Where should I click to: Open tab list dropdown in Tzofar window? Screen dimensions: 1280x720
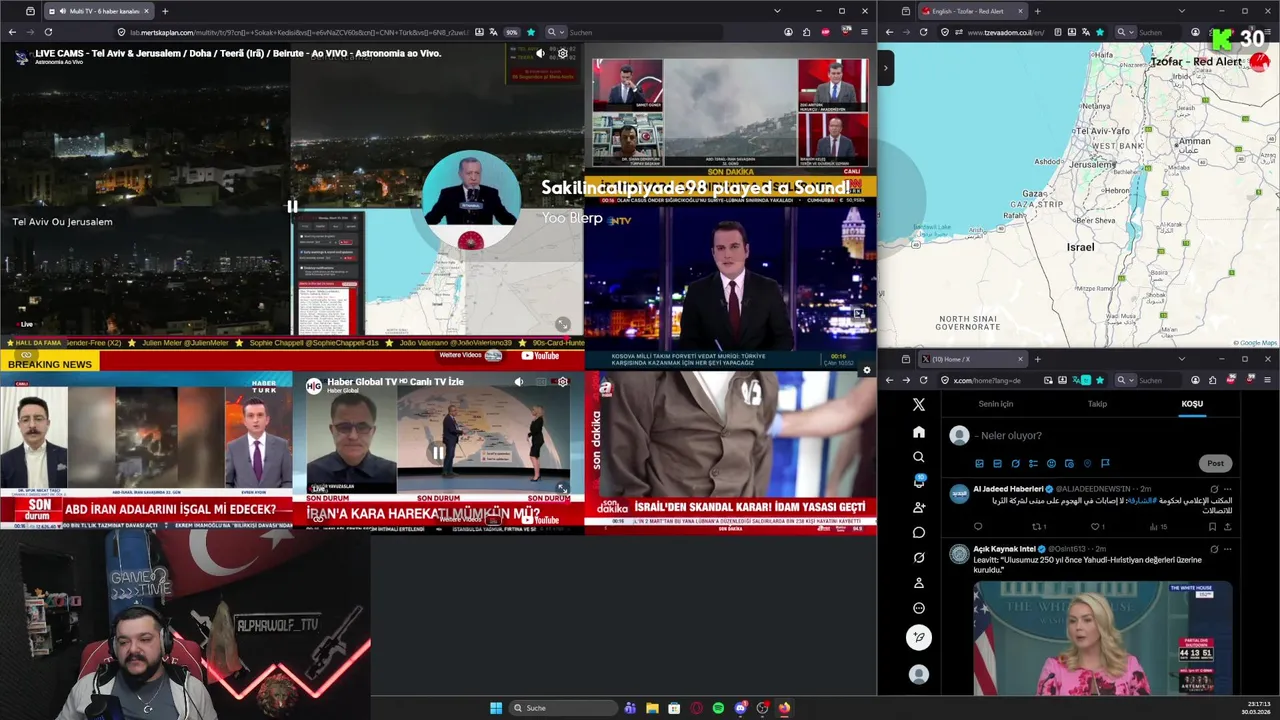(x=1181, y=11)
